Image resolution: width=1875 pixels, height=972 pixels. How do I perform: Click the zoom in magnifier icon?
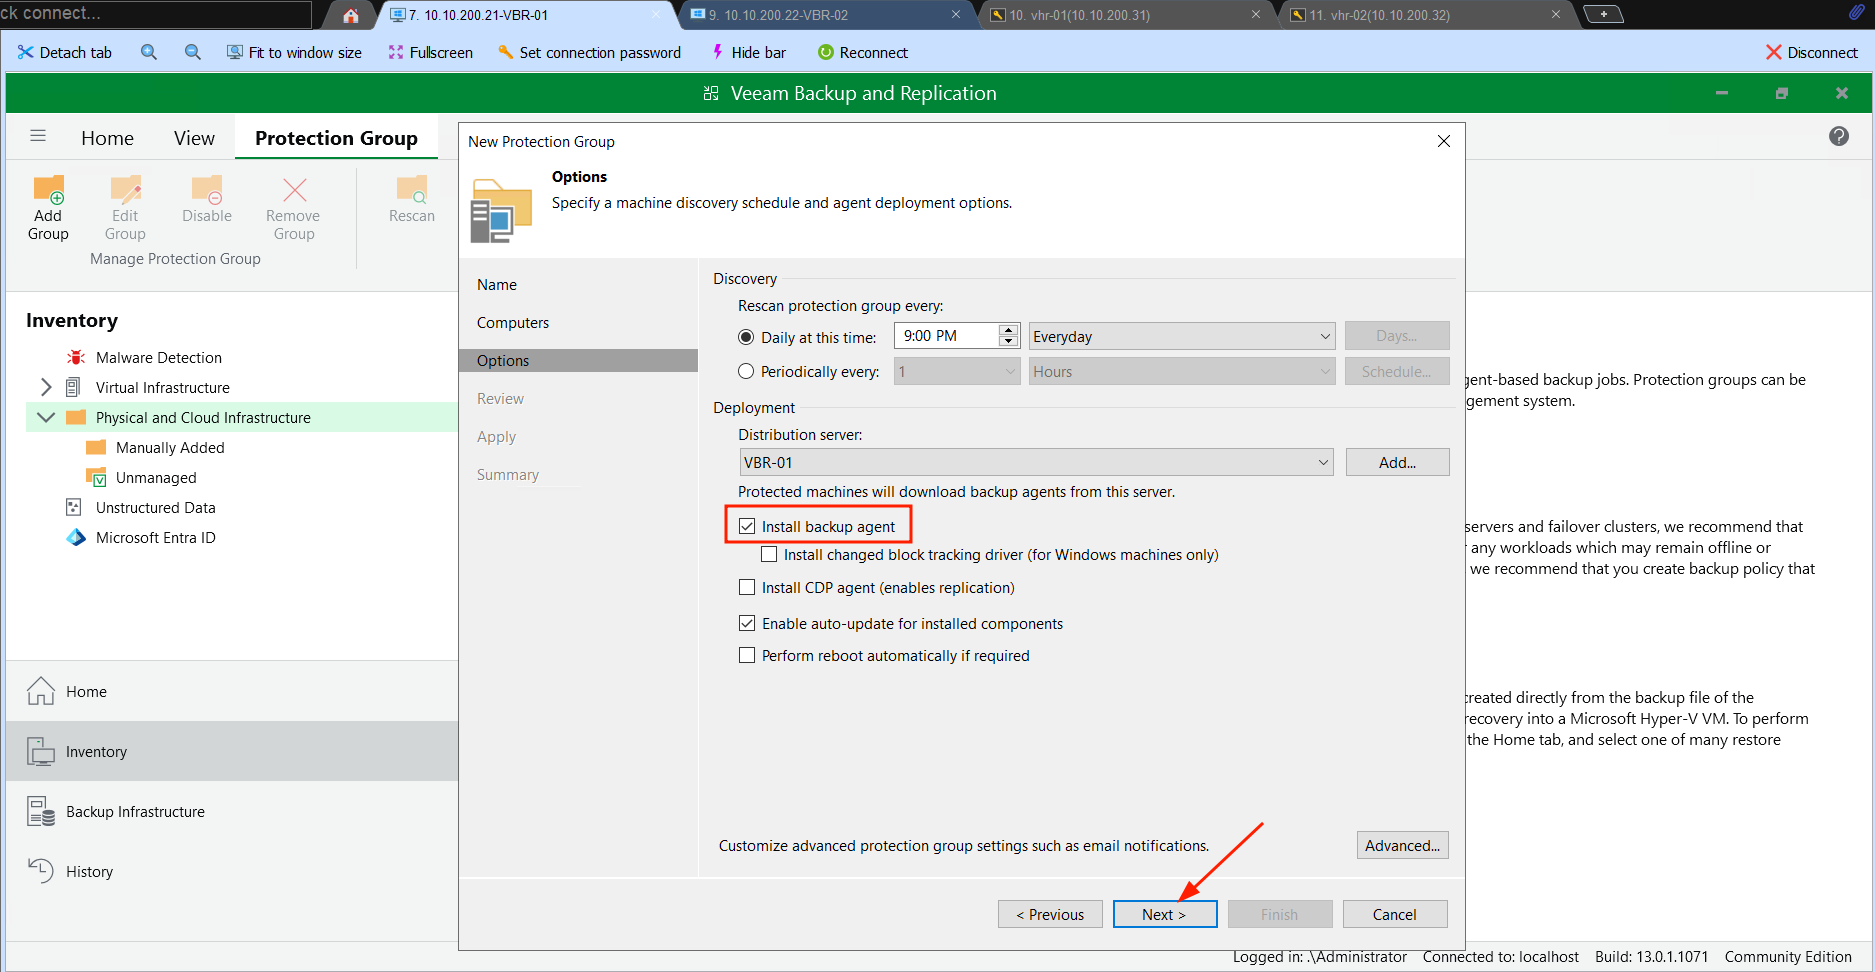[x=149, y=52]
